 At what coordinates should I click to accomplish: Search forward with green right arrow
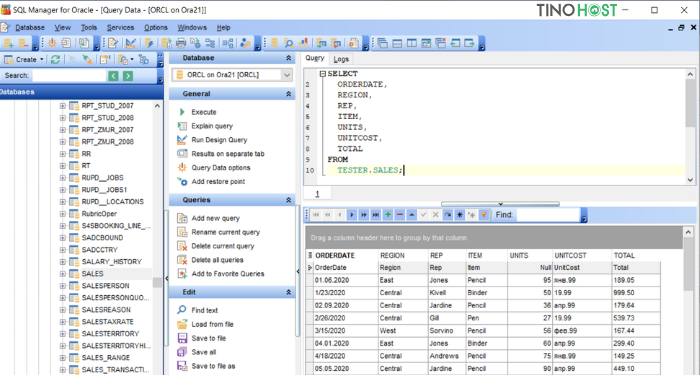click(128, 76)
